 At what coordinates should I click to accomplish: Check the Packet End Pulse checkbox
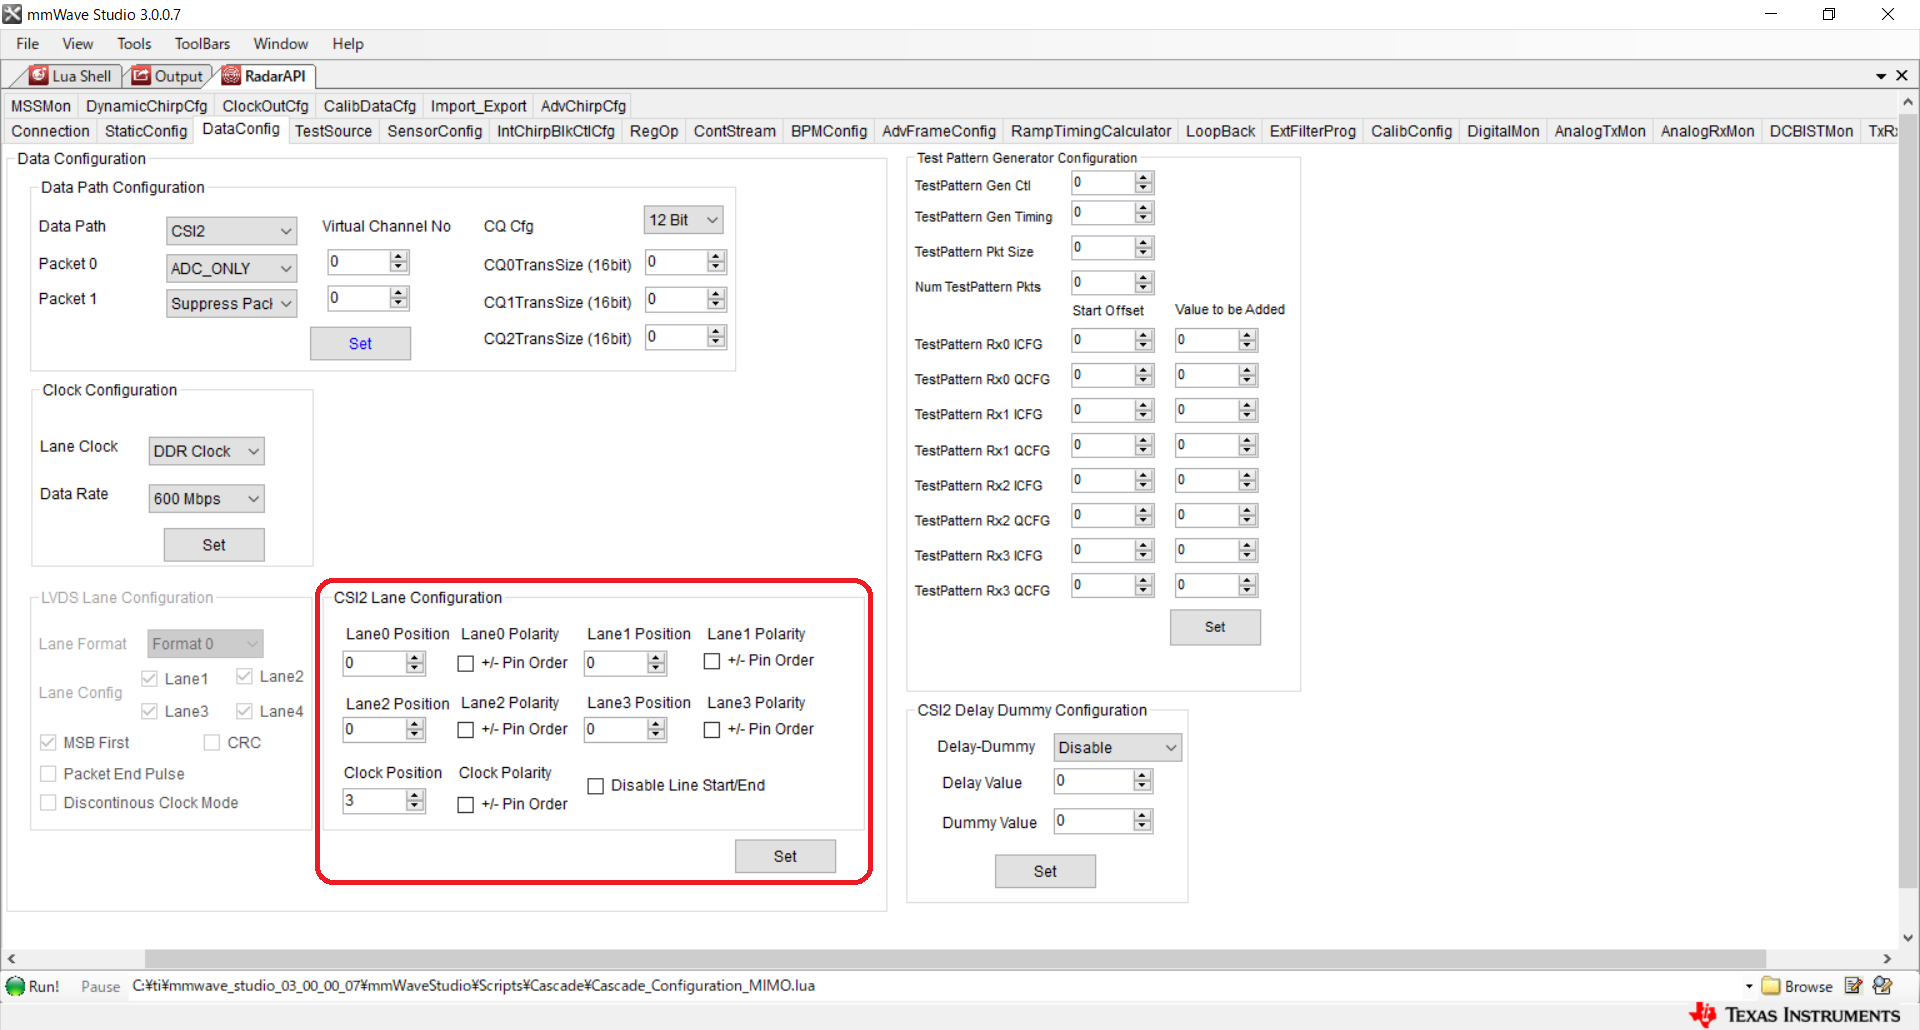(x=48, y=774)
